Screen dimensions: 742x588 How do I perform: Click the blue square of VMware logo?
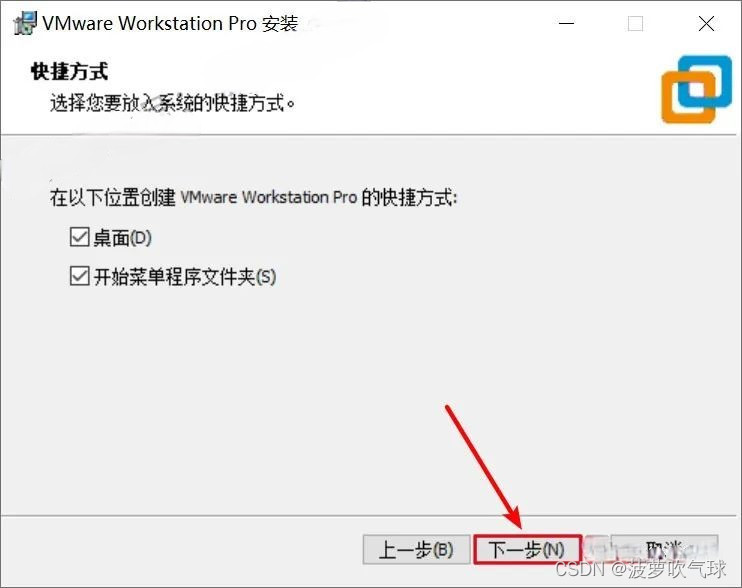point(705,82)
